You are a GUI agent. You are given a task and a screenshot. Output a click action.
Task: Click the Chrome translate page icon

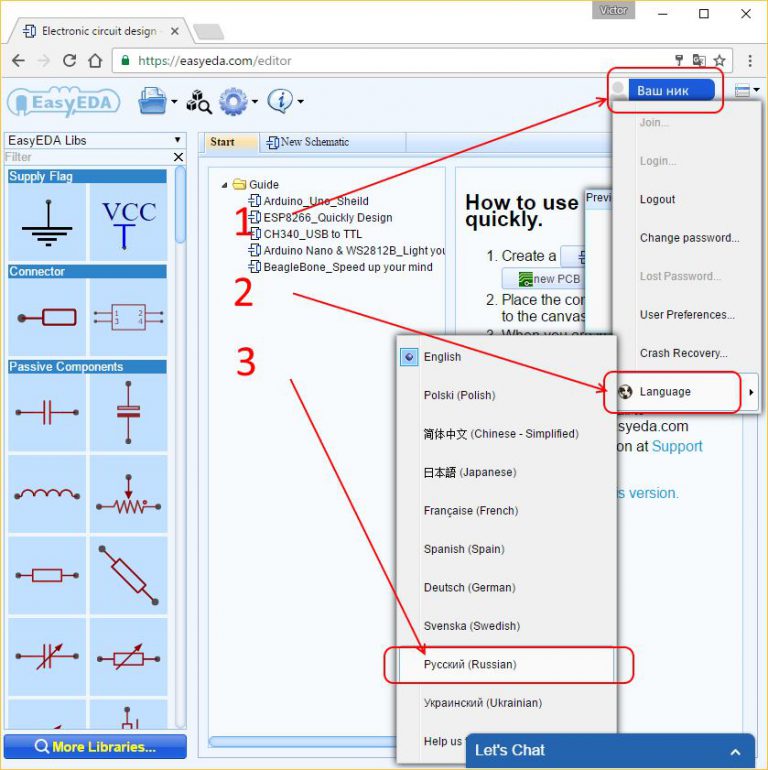coord(699,60)
